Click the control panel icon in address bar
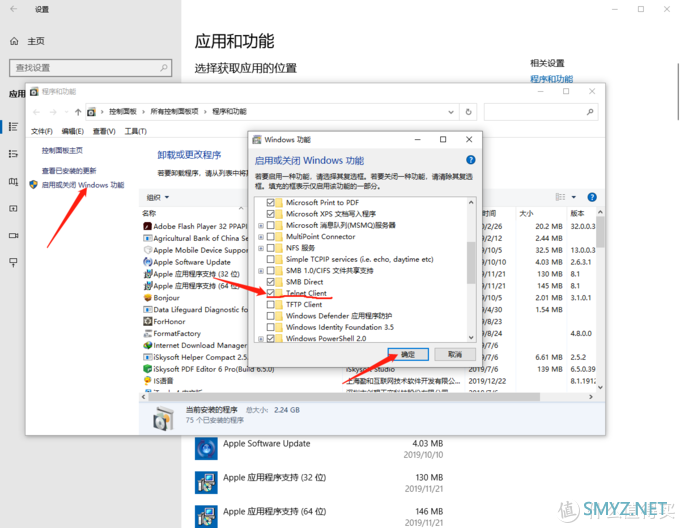This screenshot has height=528, width=680. point(91,112)
